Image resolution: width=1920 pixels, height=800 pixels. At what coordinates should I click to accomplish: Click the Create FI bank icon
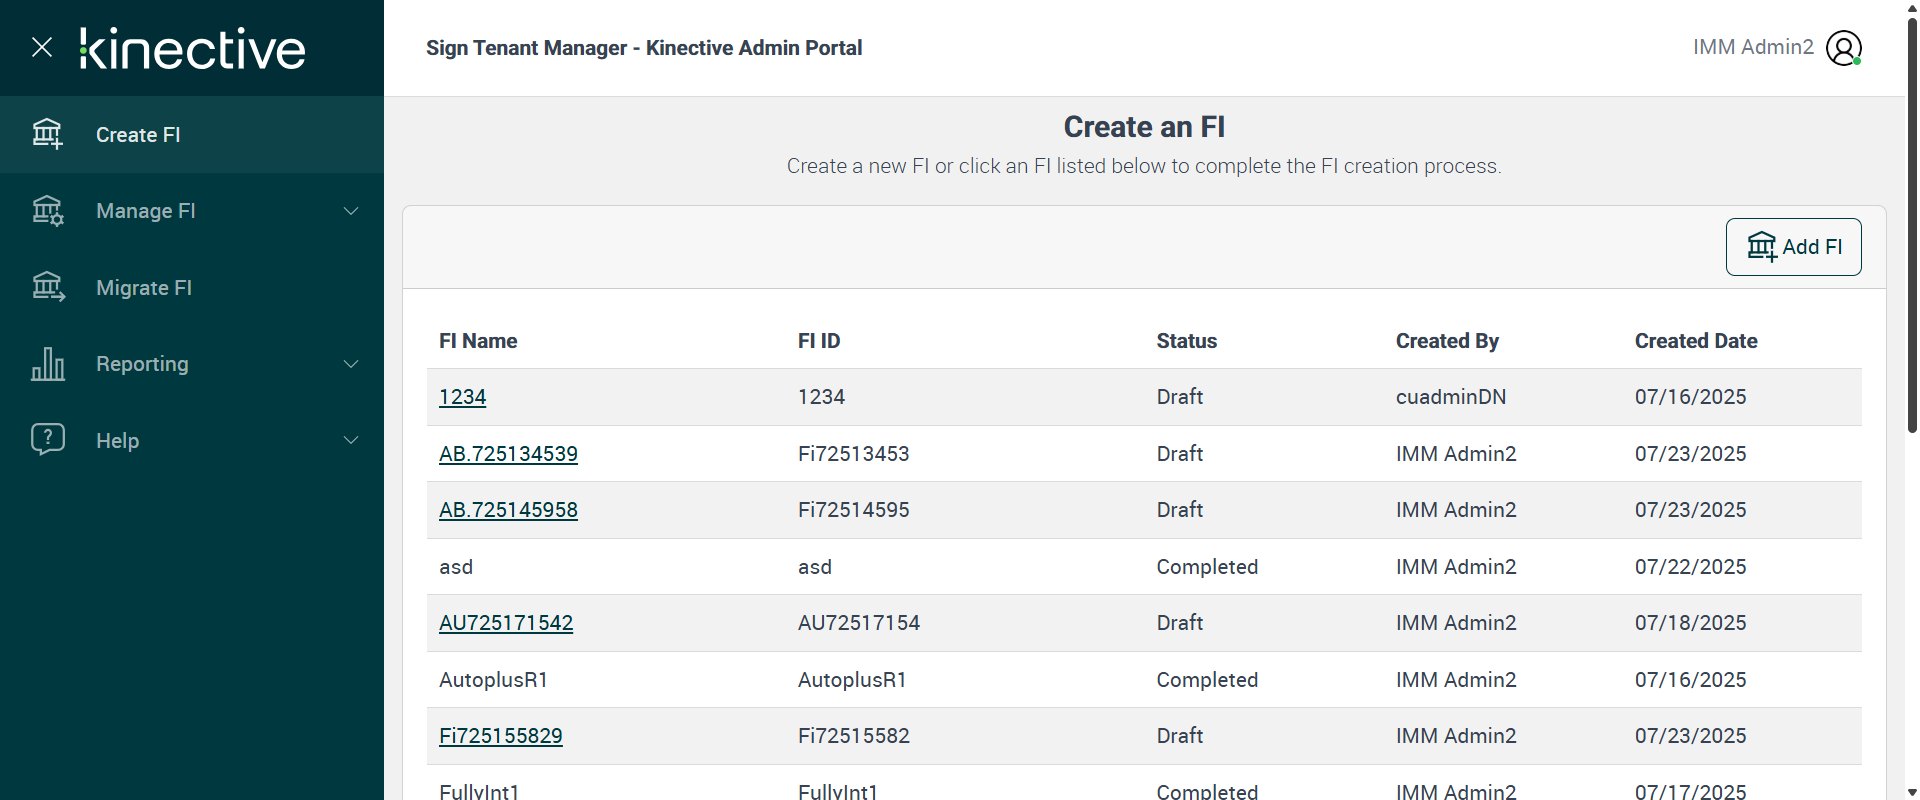click(47, 134)
